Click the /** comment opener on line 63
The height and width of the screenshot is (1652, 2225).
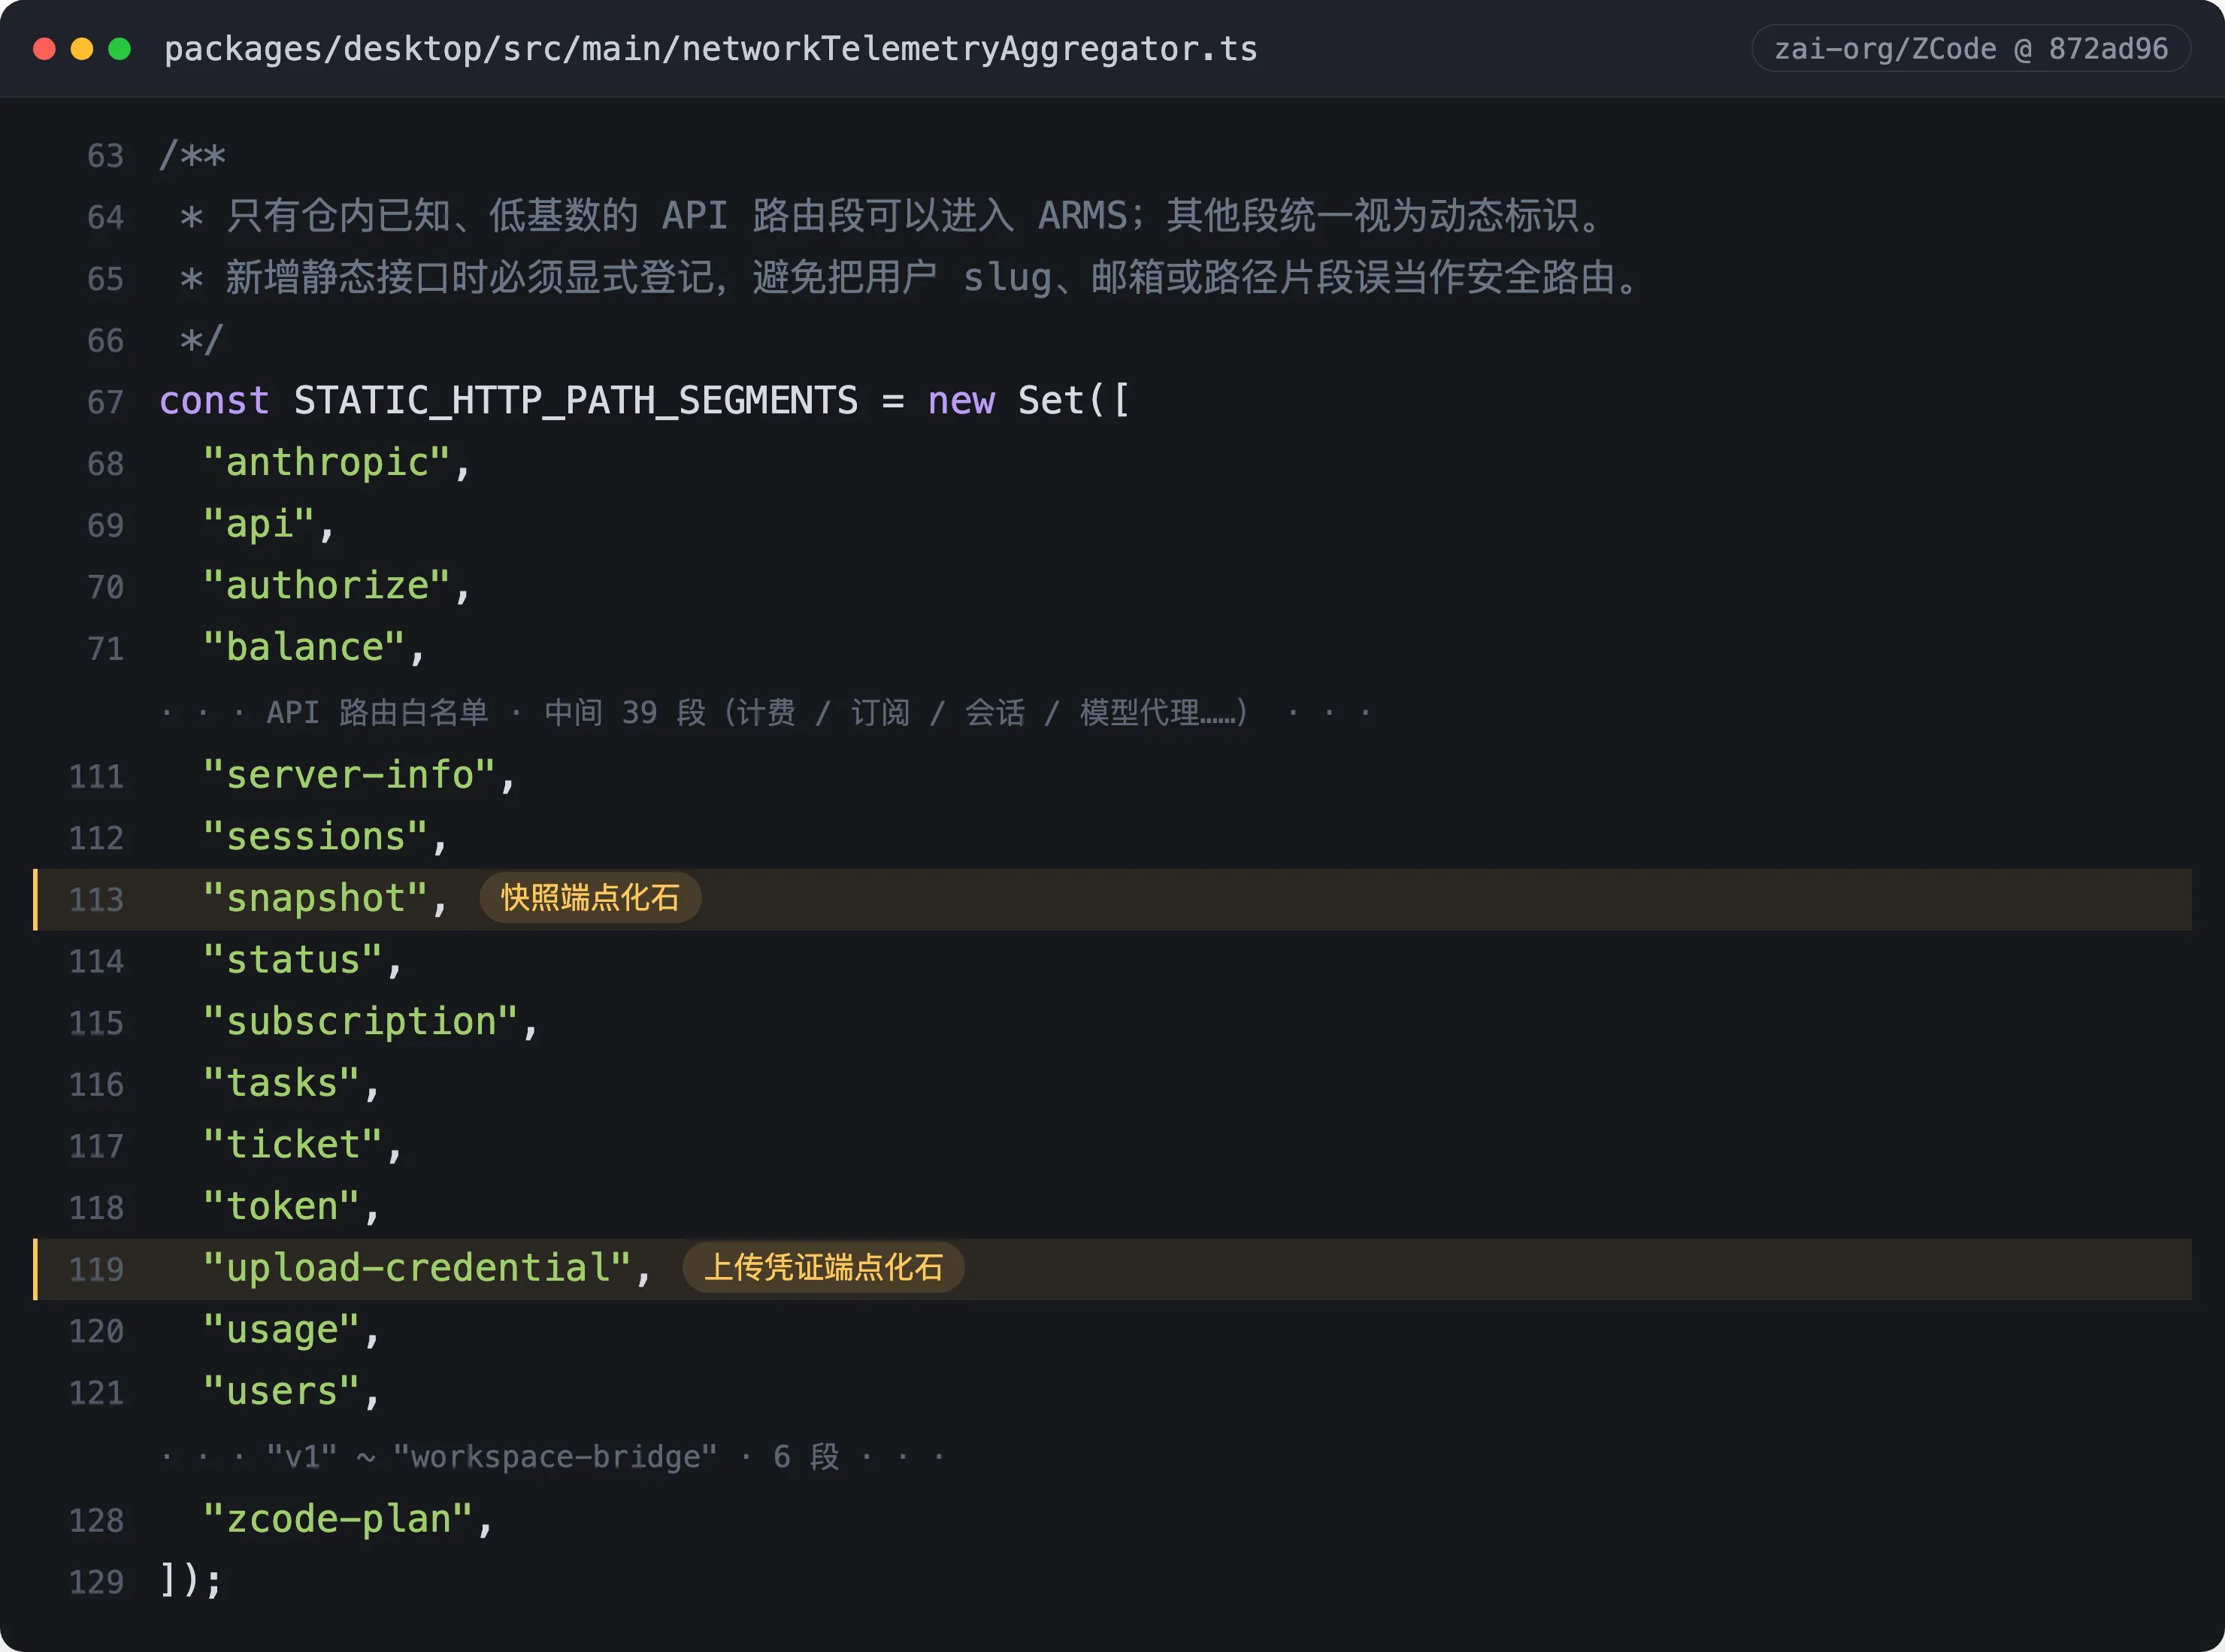tap(192, 156)
